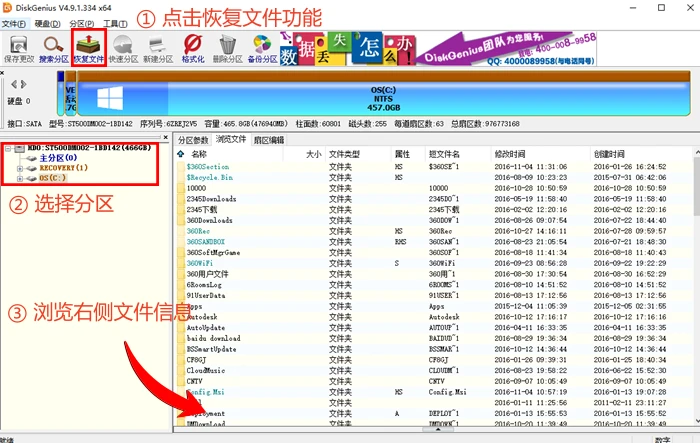Click the 恢复文件 recover files icon

pyautogui.click(x=89, y=48)
